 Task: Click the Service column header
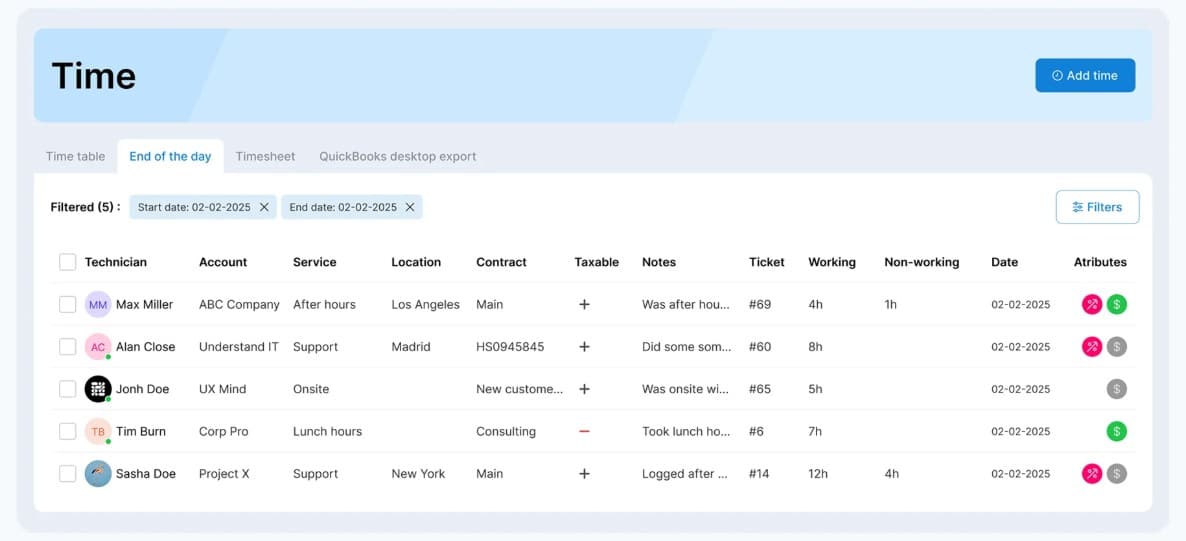[315, 262]
